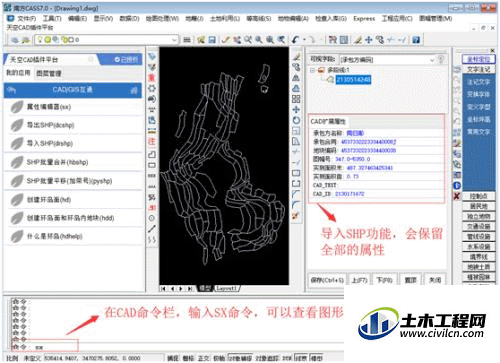Click the zoom magnifier toolbar icon

click(259, 40)
